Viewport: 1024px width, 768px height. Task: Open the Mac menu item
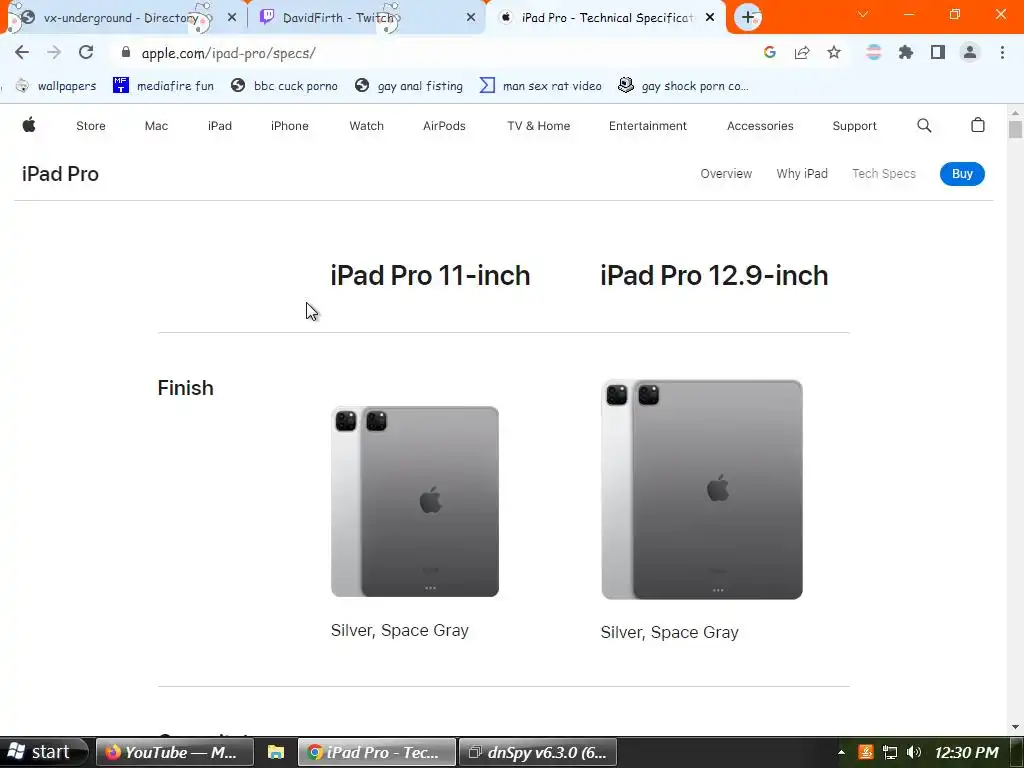156,126
